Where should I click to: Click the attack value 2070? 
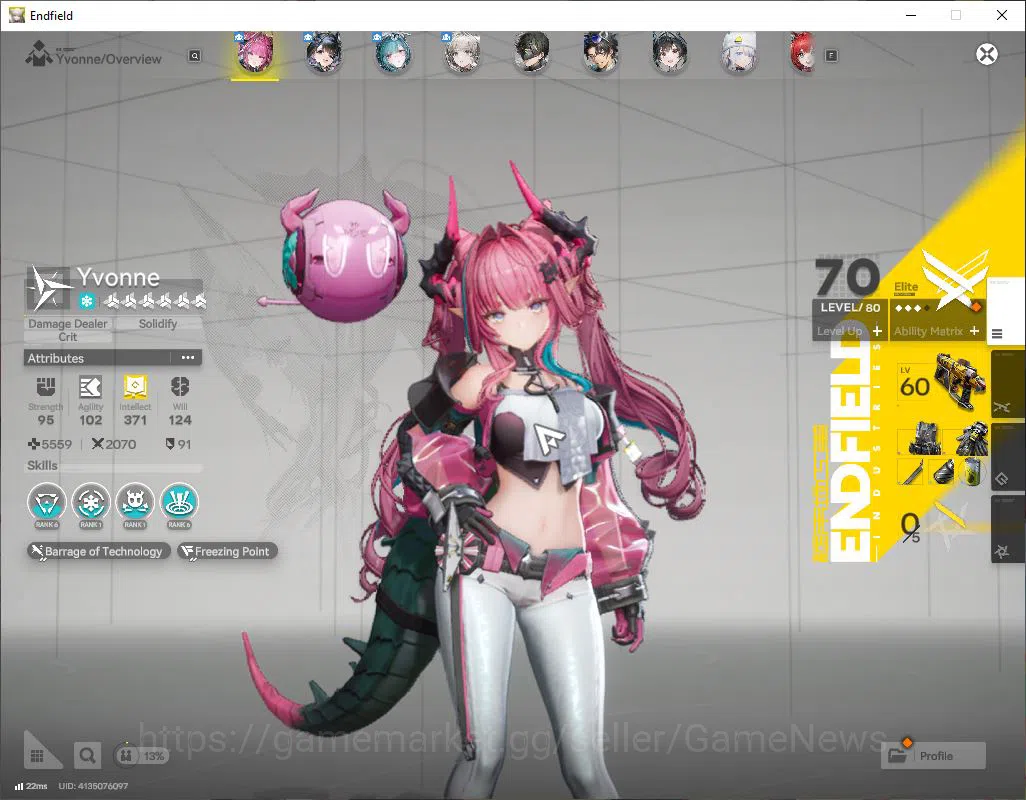114,444
